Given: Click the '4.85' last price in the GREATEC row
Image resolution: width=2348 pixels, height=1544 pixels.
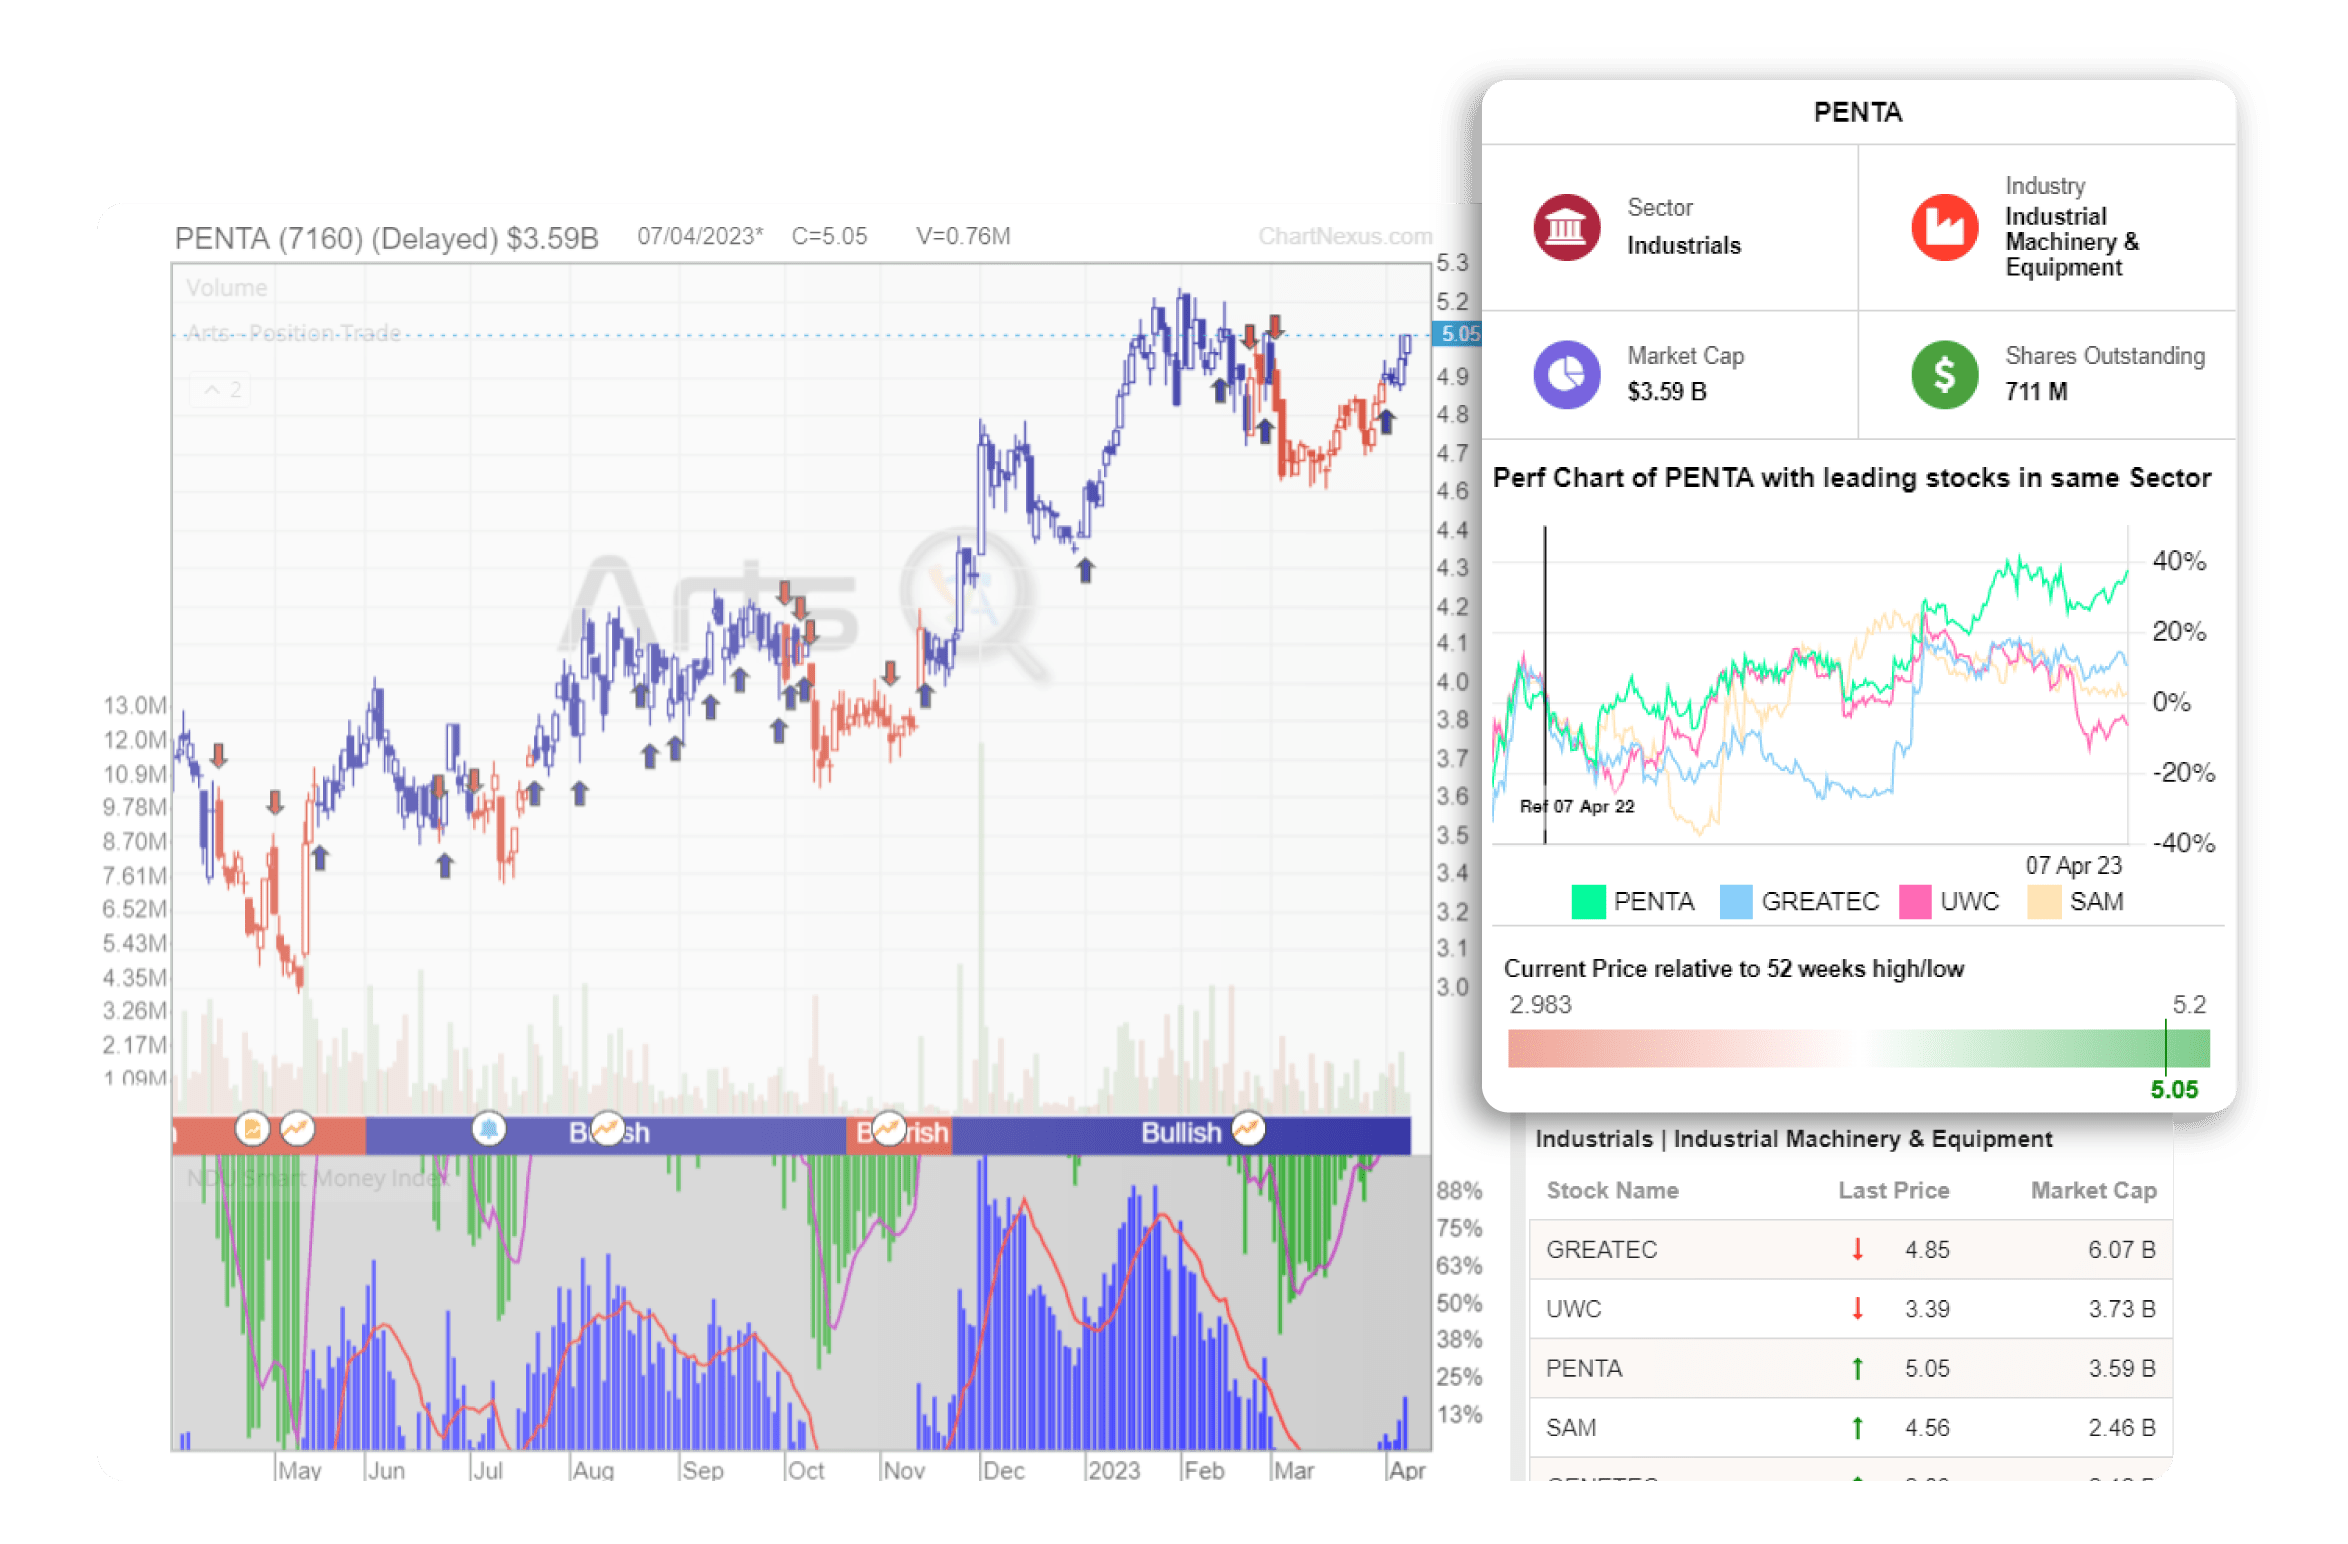Looking at the screenshot, I should coord(1927,1249).
